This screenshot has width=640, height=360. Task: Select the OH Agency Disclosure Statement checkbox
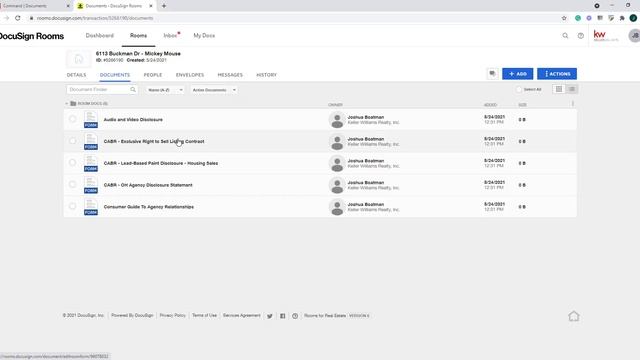tap(72, 184)
